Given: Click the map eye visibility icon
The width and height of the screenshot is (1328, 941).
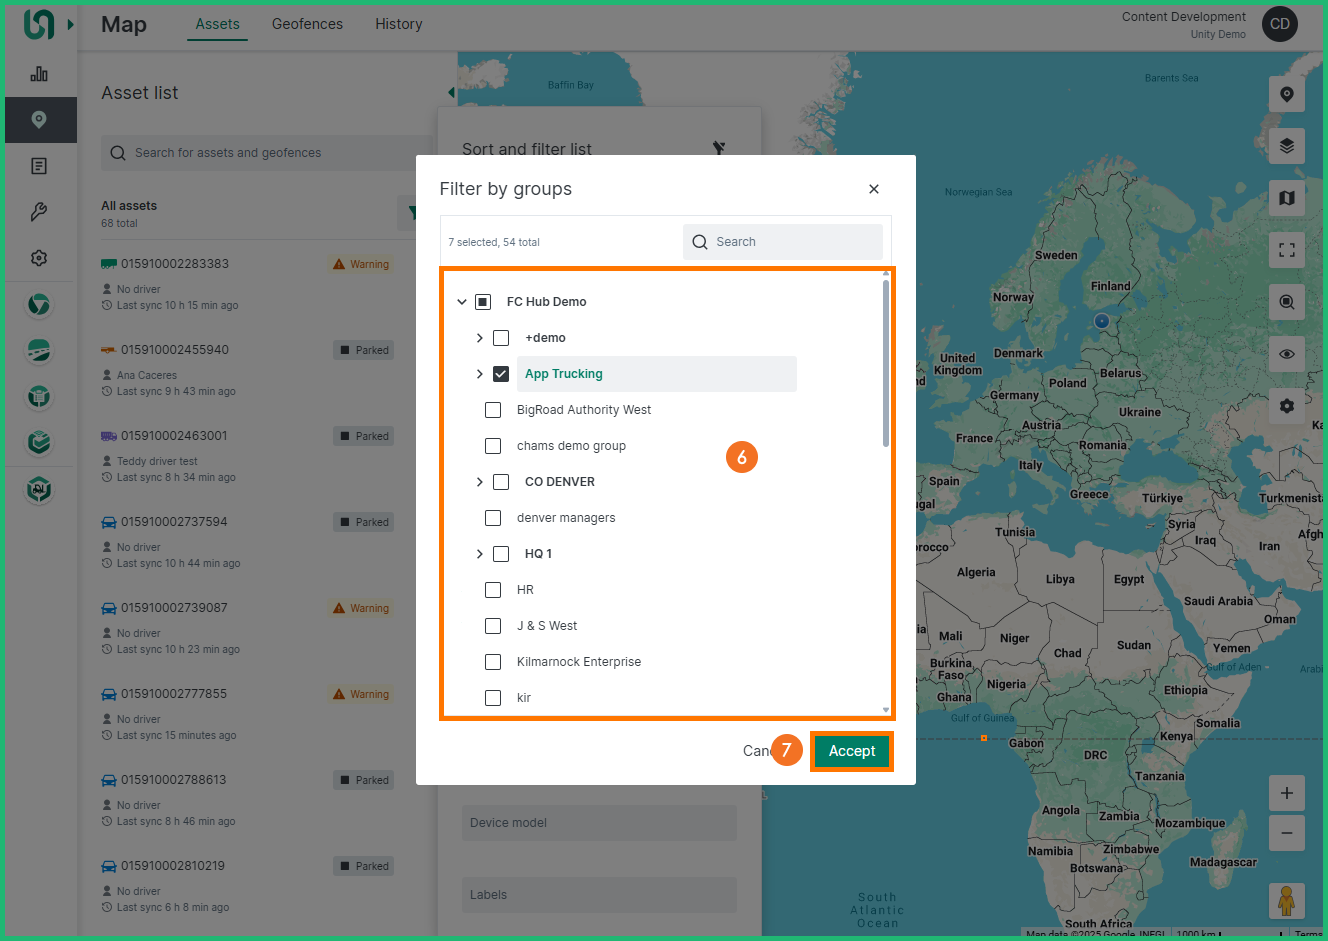Looking at the screenshot, I should click(1286, 354).
